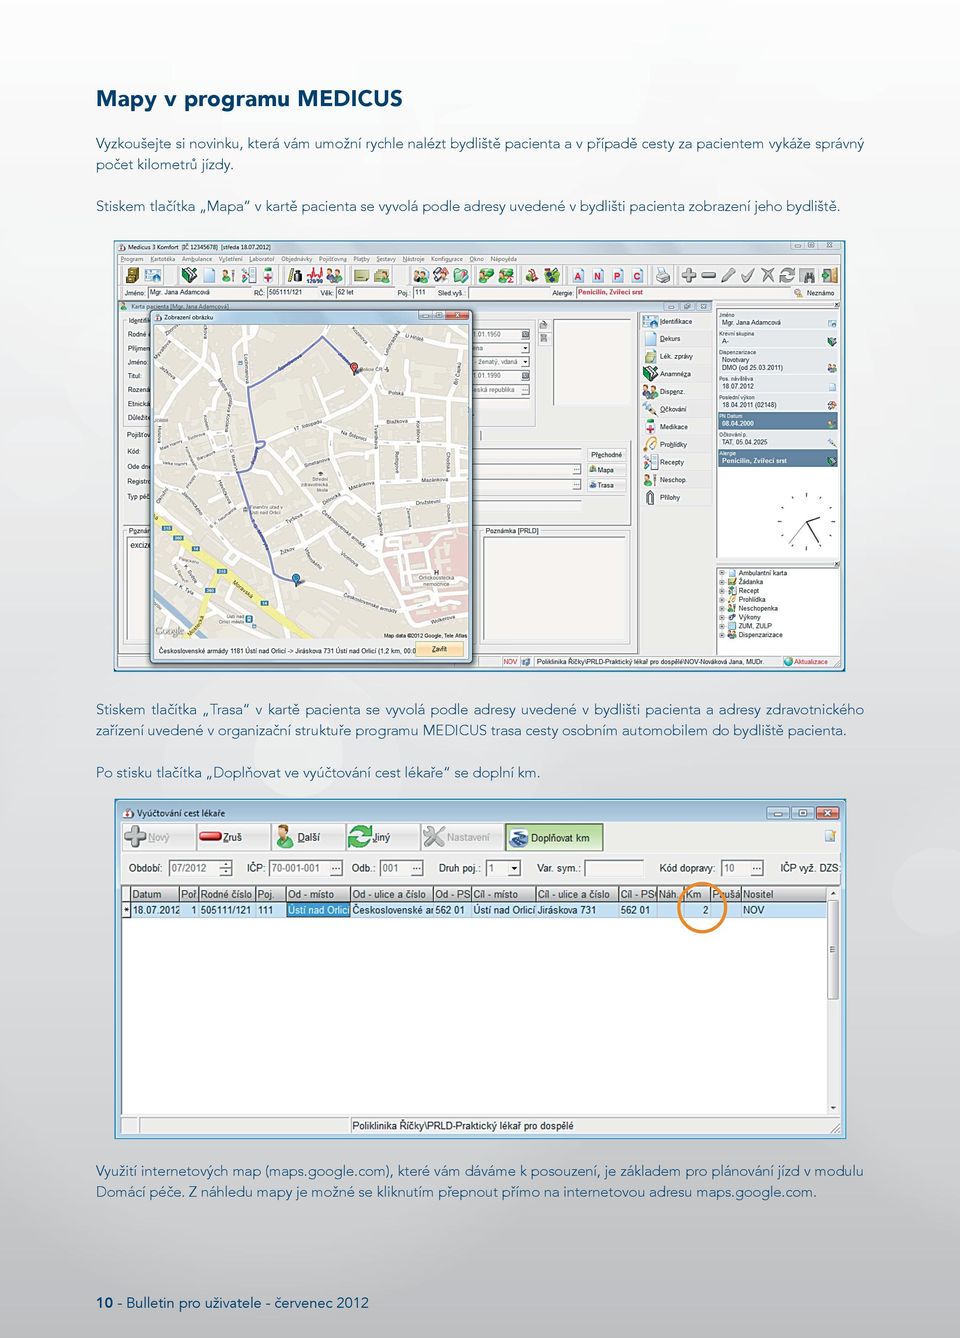Viewport: 960px width, 1338px height.
Task: Open the Kartotéka menu
Action: pyautogui.click(x=162, y=259)
